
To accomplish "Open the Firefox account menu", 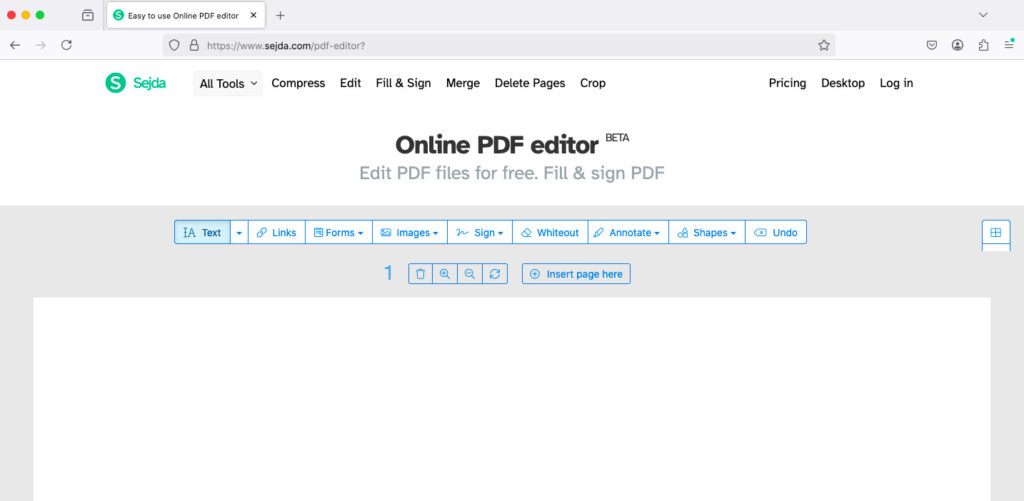I will tap(957, 45).
